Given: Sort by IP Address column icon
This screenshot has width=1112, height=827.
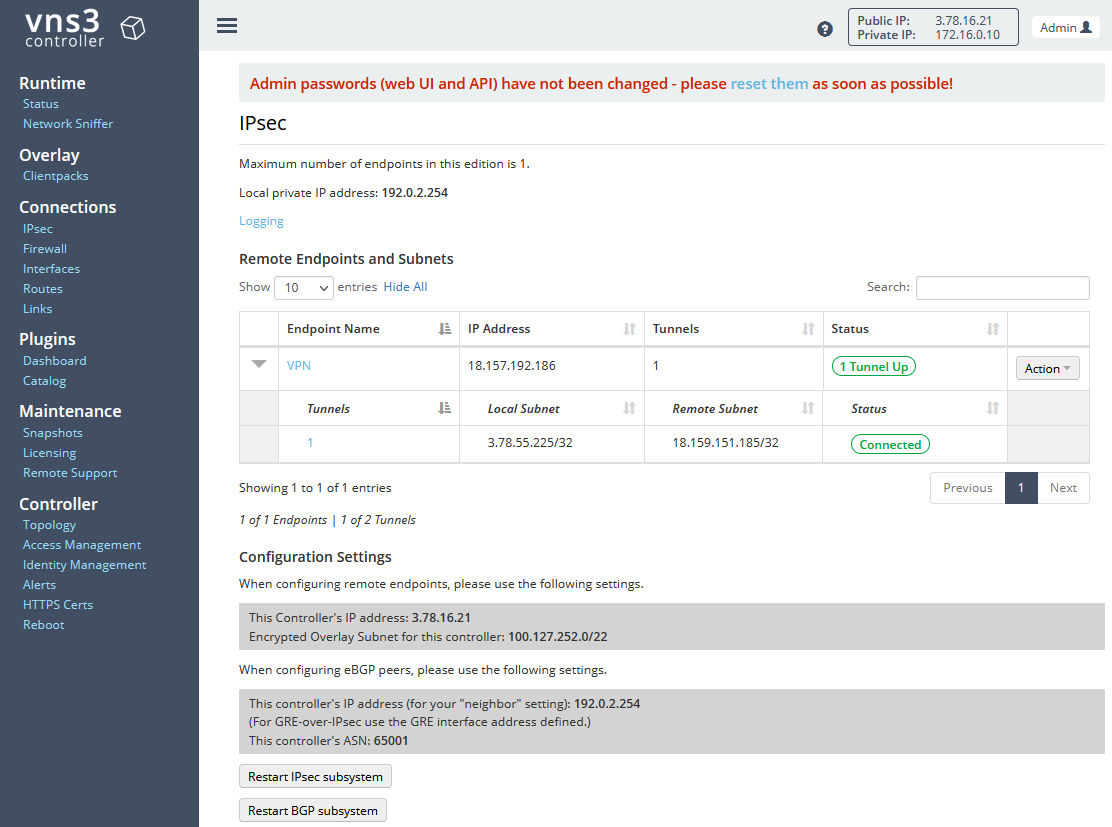Looking at the screenshot, I should 629,329.
